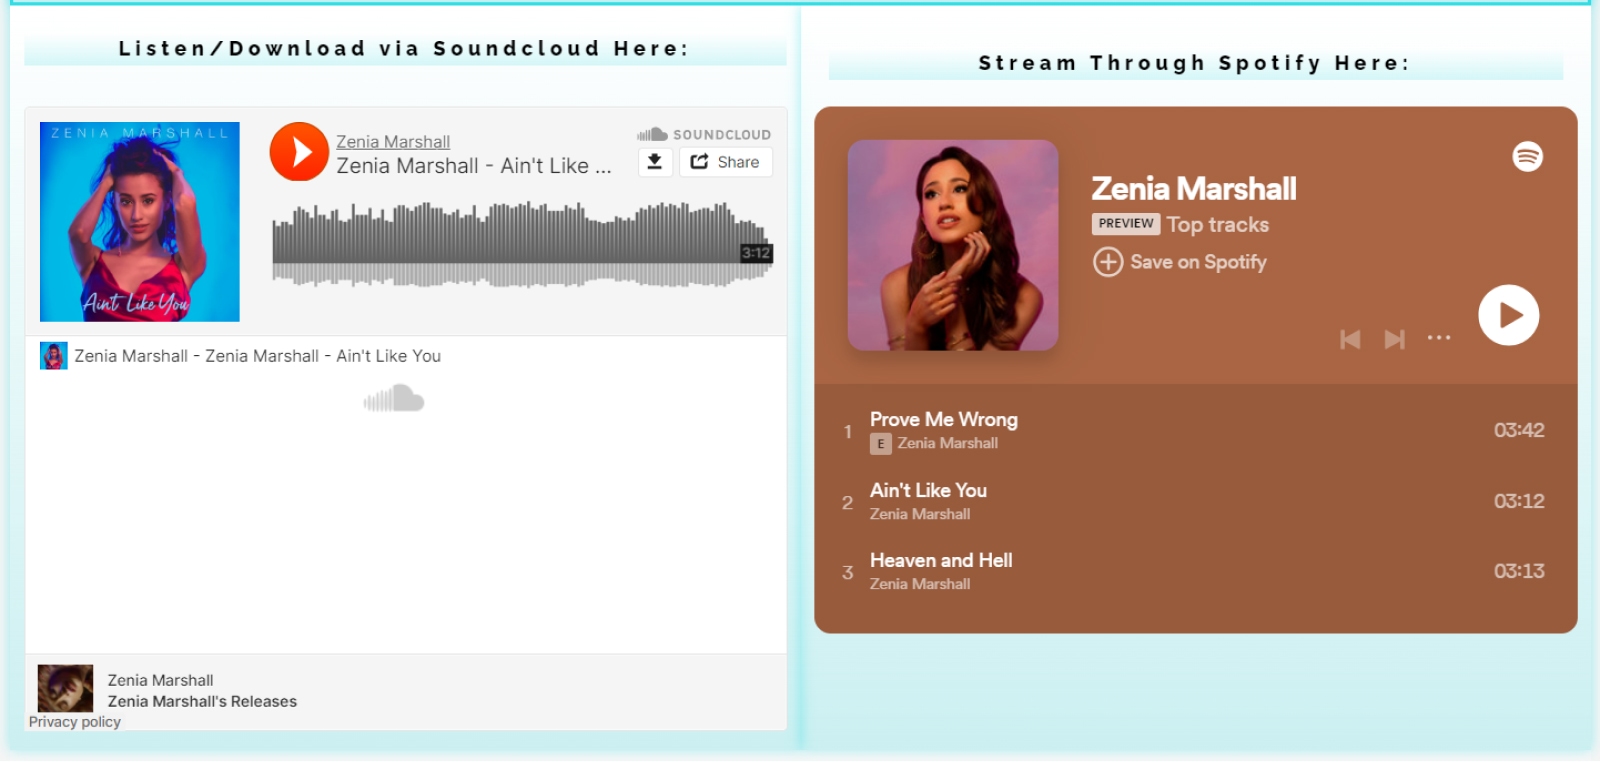Viewport: 1600px width, 762px height.
Task: Click the SoundCloud logo in player header
Action: [704, 134]
